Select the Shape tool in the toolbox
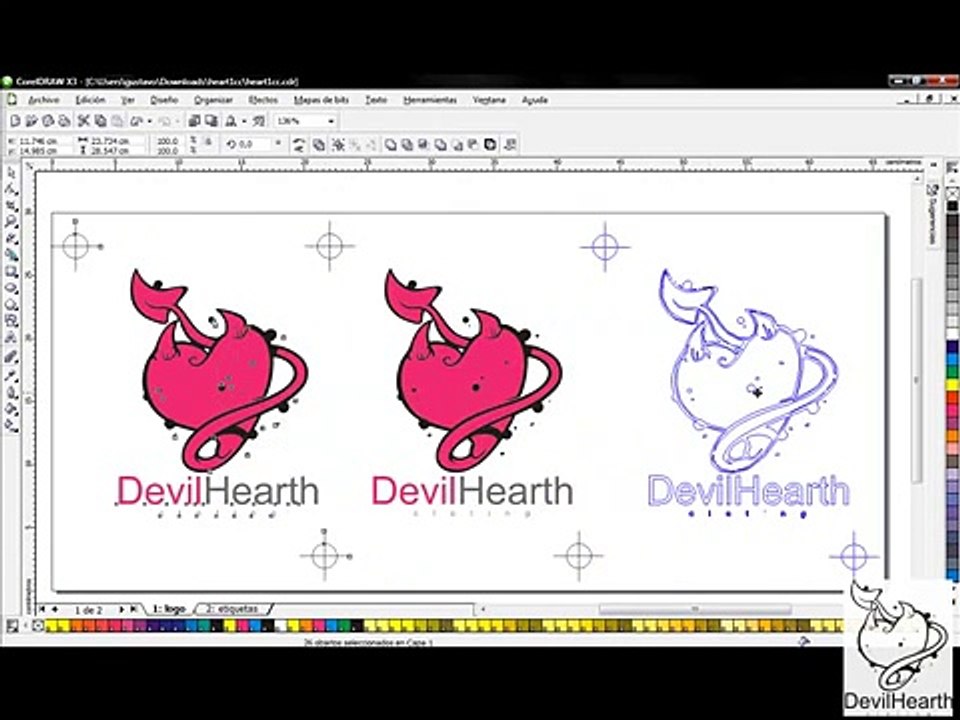Screen dimensions: 960x720 pyautogui.click(x=11, y=190)
